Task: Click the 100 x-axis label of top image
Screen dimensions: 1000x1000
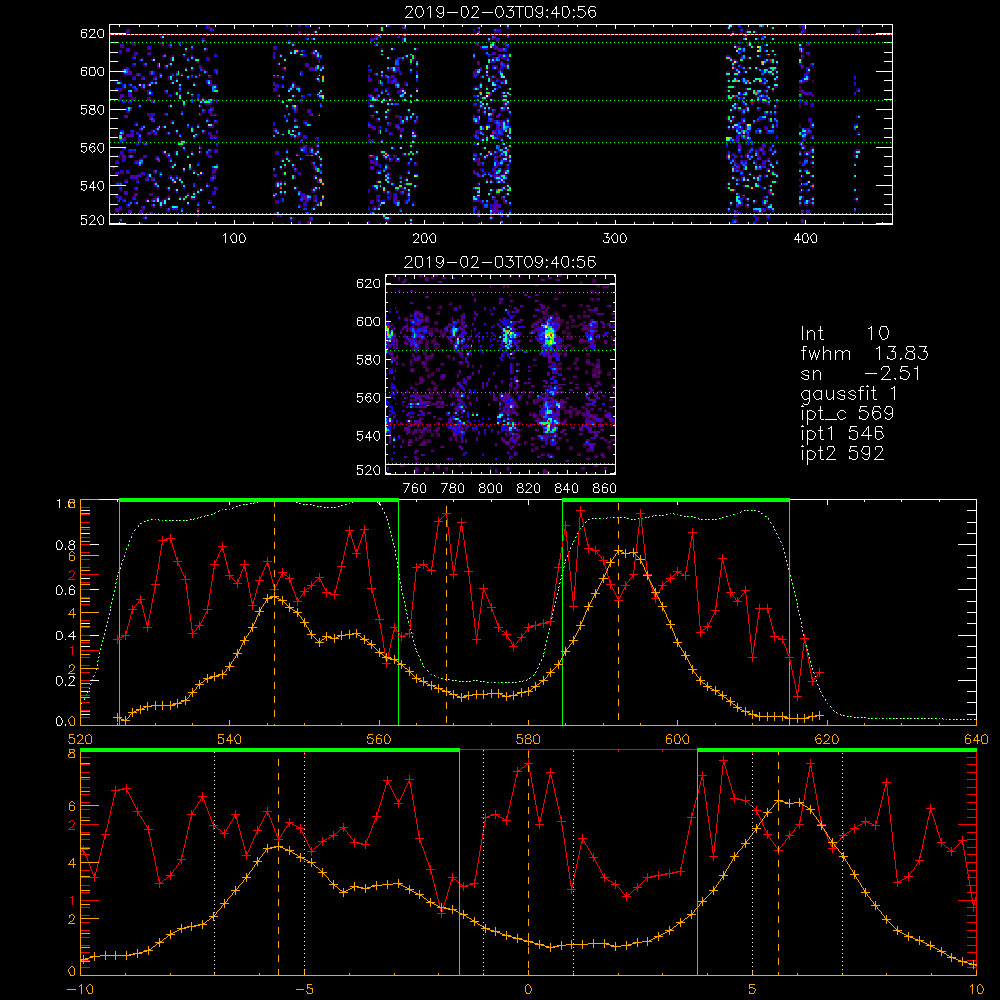Action: point(234,239)
